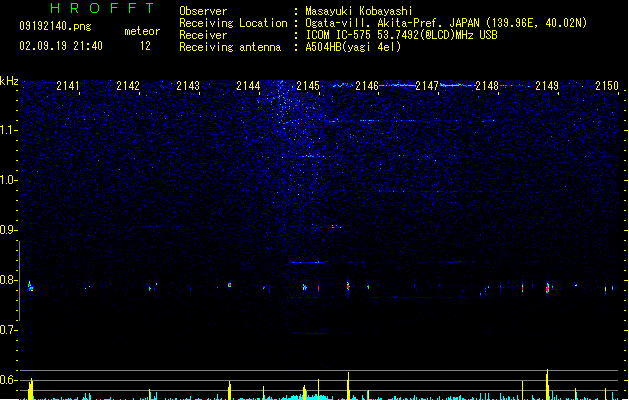Click the HROFFT title text
The image size is (629, 400).
coord(103,8)
